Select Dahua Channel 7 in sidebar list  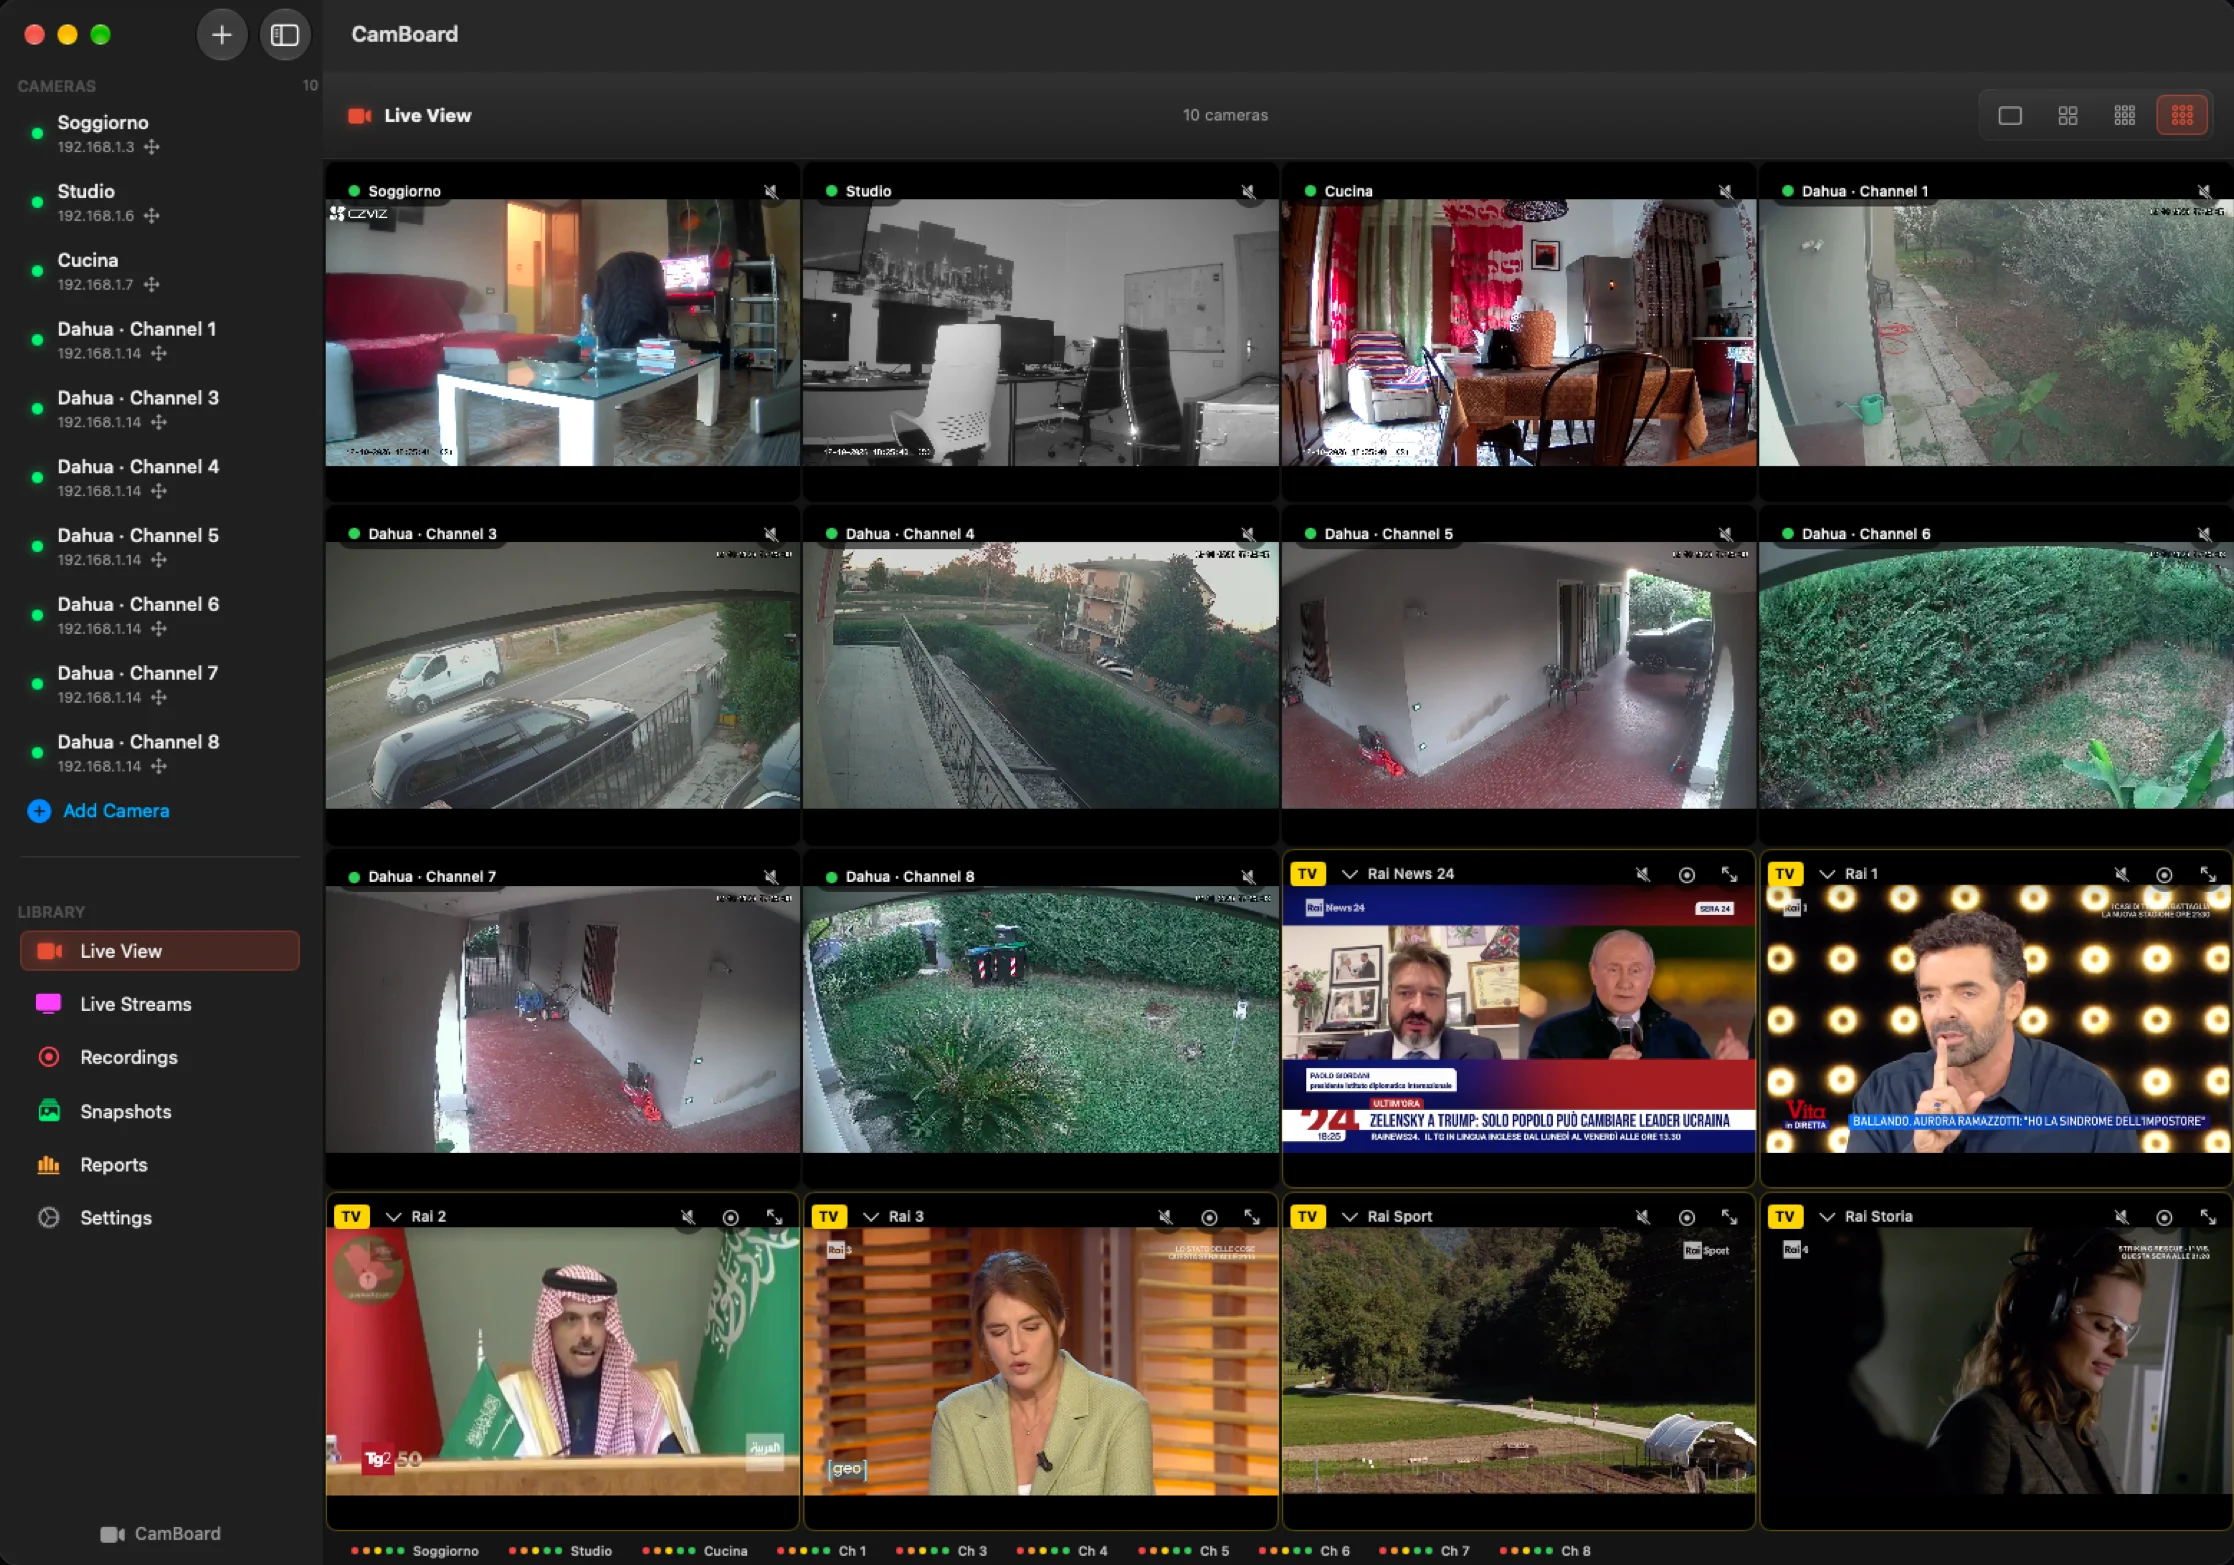(160, 684)
